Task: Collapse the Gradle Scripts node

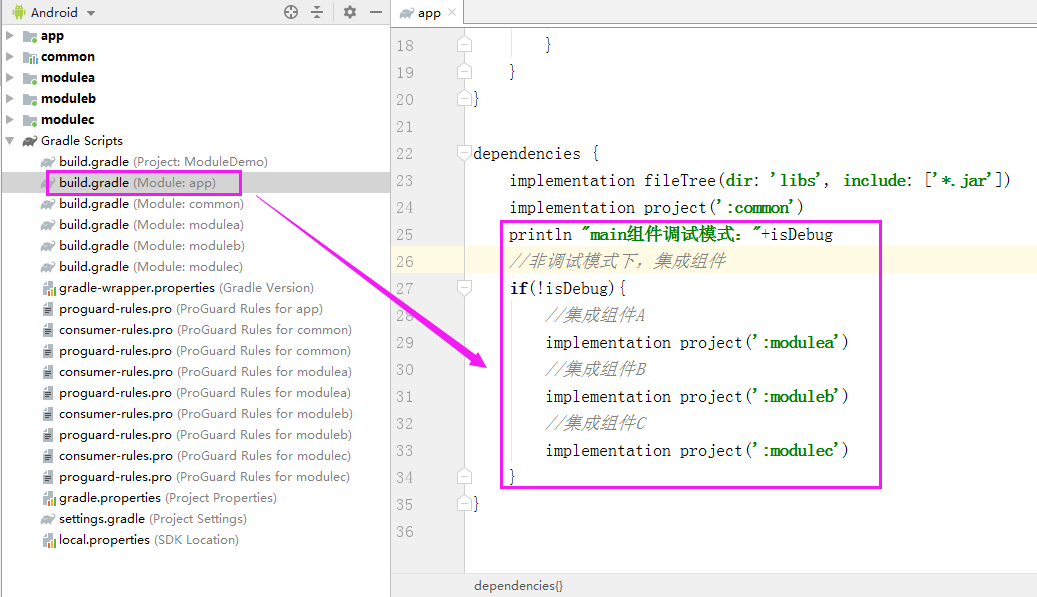Action: tap(10, 141)
